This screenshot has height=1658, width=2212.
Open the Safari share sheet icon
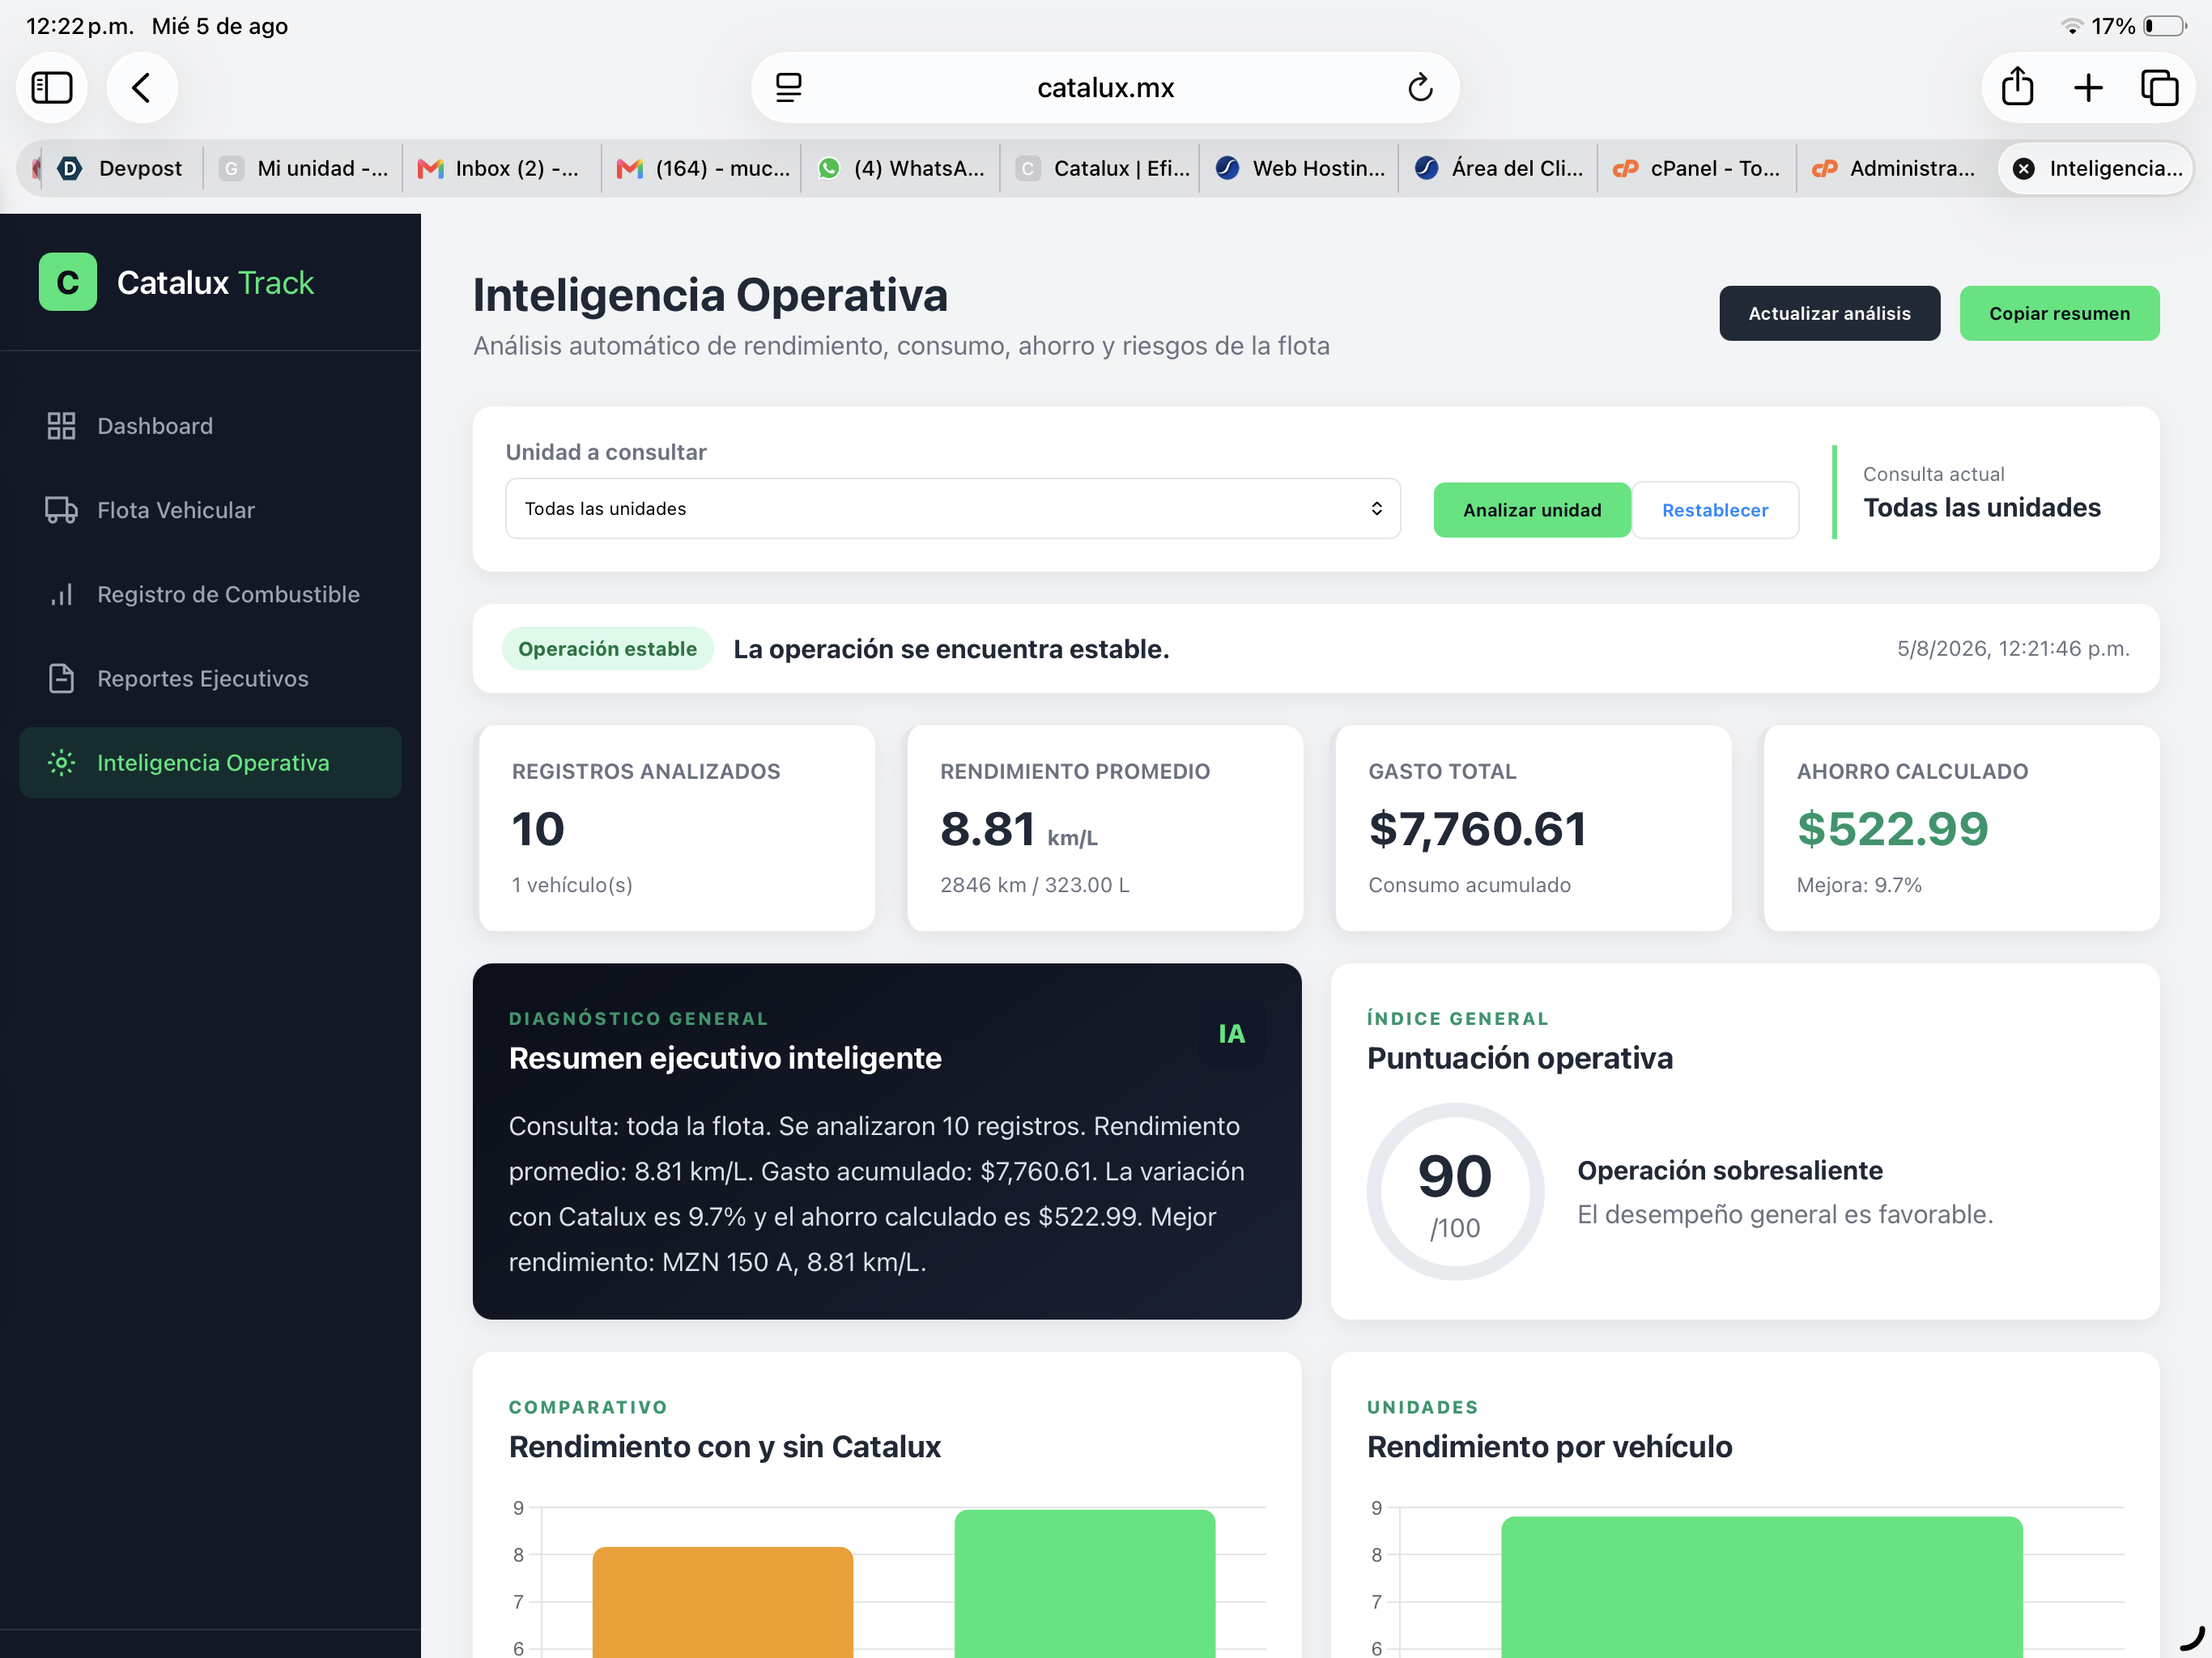pyautogui.click(x=2017, y=87)
